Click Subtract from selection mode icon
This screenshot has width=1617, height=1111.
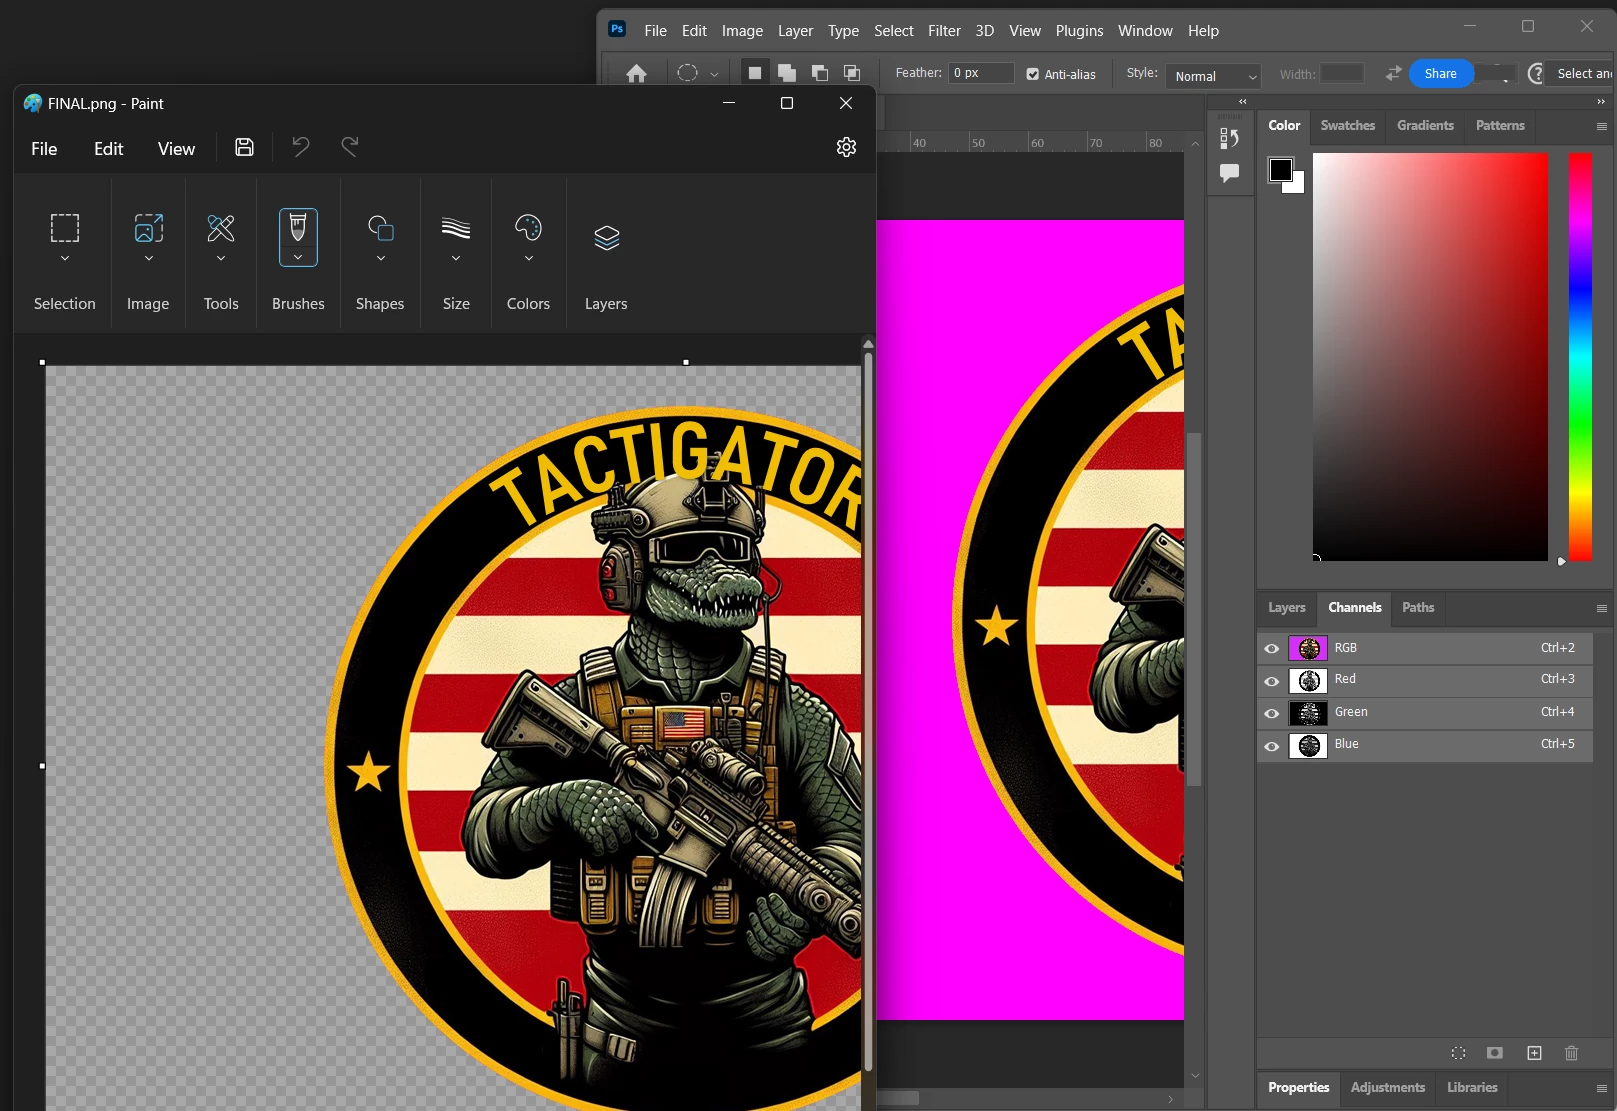(820, 73)
